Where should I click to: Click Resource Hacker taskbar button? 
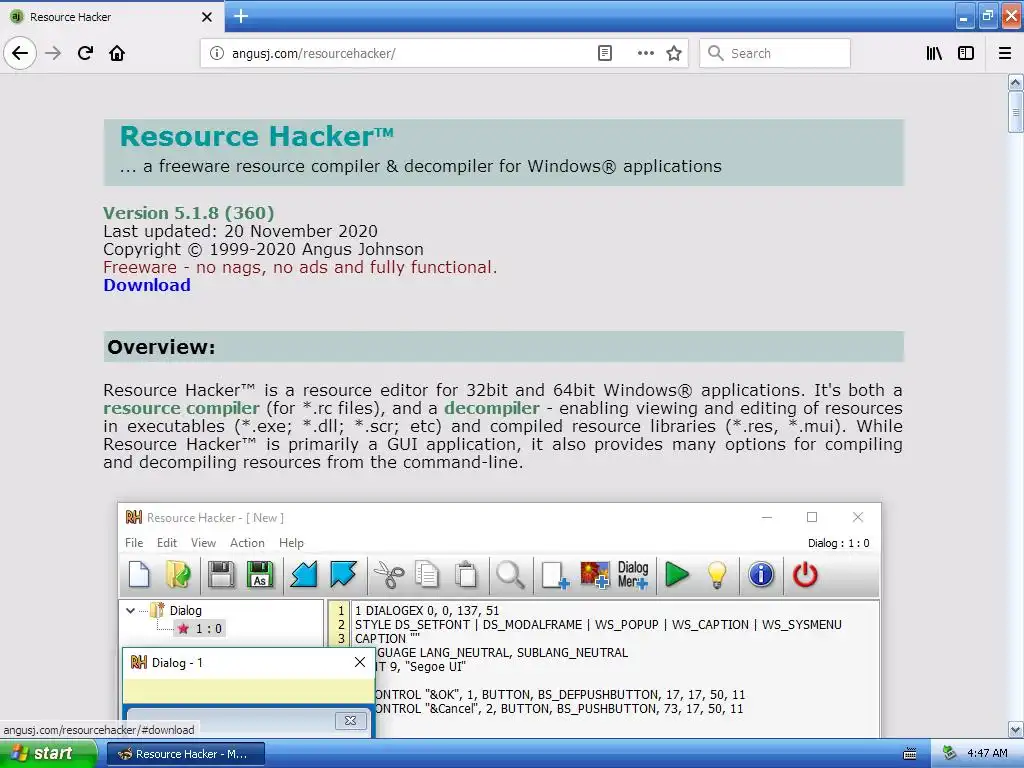click(x=185, y=754)
